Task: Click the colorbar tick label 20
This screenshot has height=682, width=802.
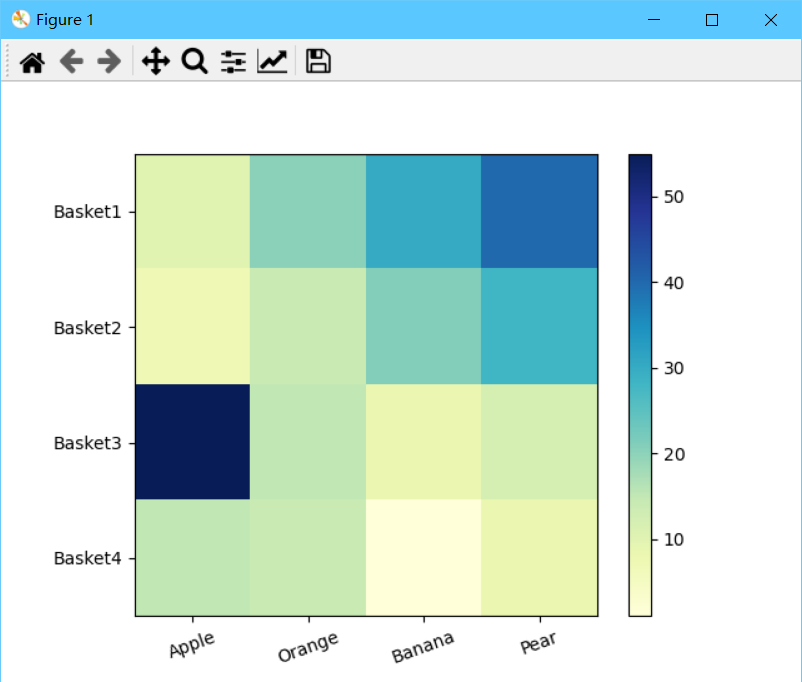Action: pos(674,454)
